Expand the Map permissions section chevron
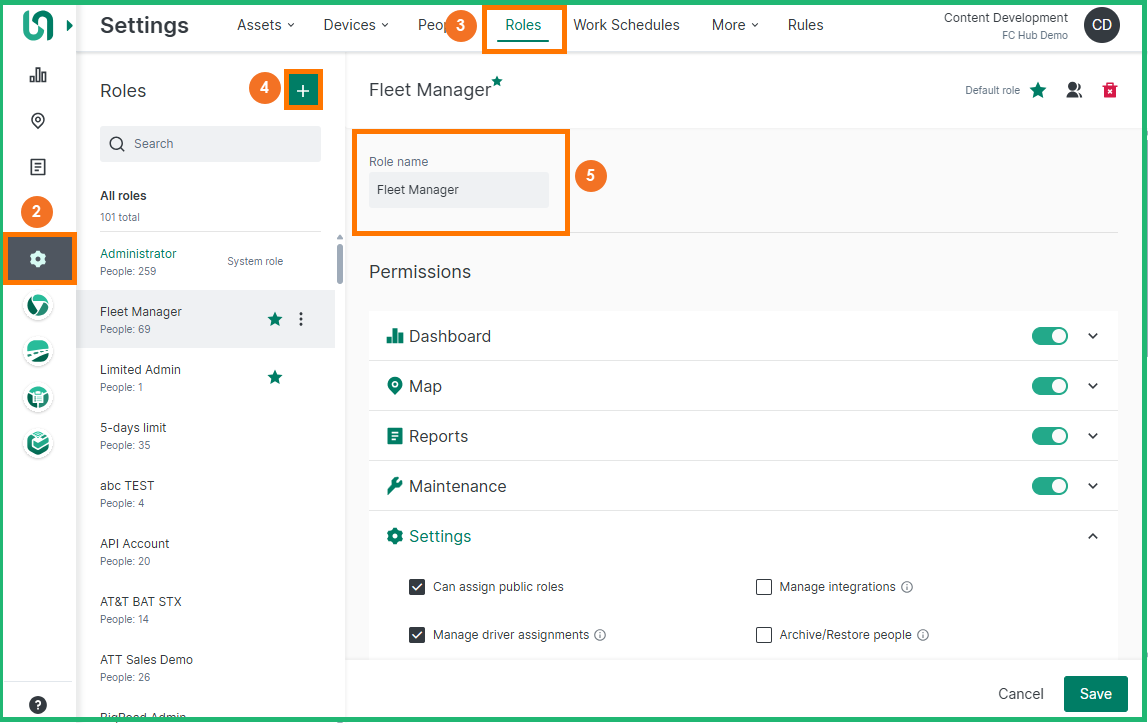The width and height of the screenshot is (1148, 723). pos(1093,386)
